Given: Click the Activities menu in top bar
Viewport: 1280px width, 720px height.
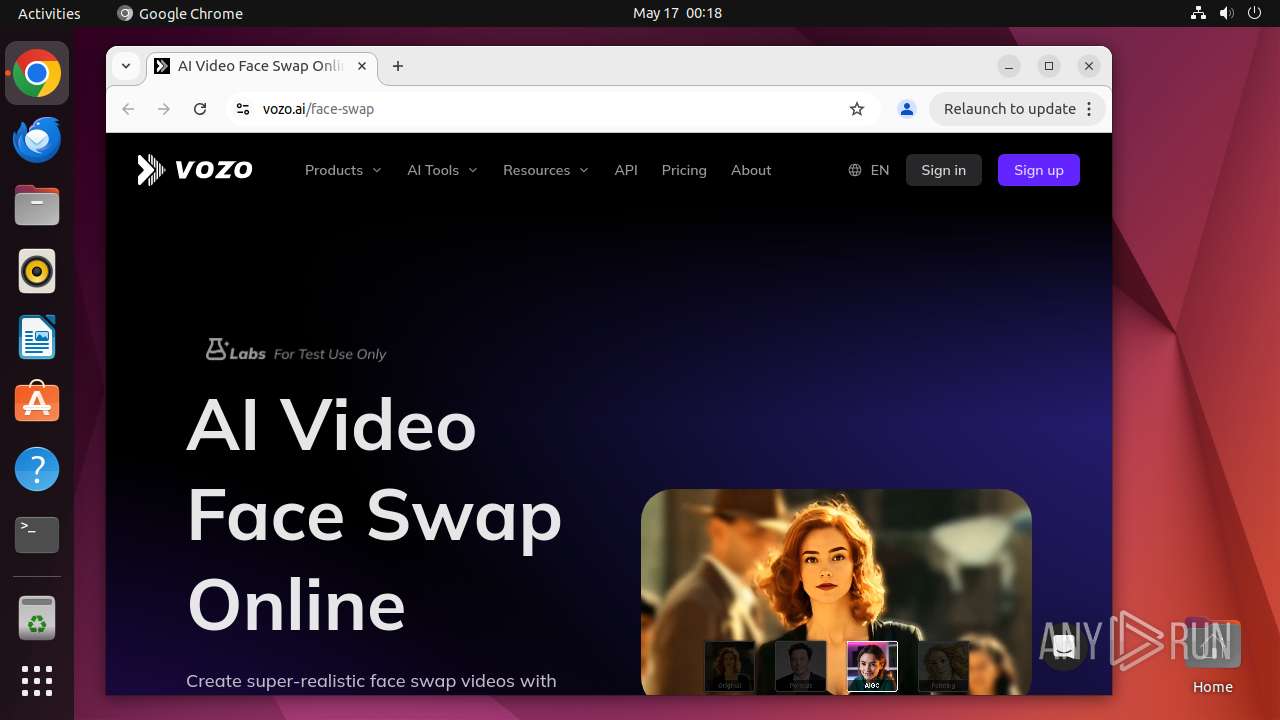Looking at the screenshot, I should tap(49, 13).
